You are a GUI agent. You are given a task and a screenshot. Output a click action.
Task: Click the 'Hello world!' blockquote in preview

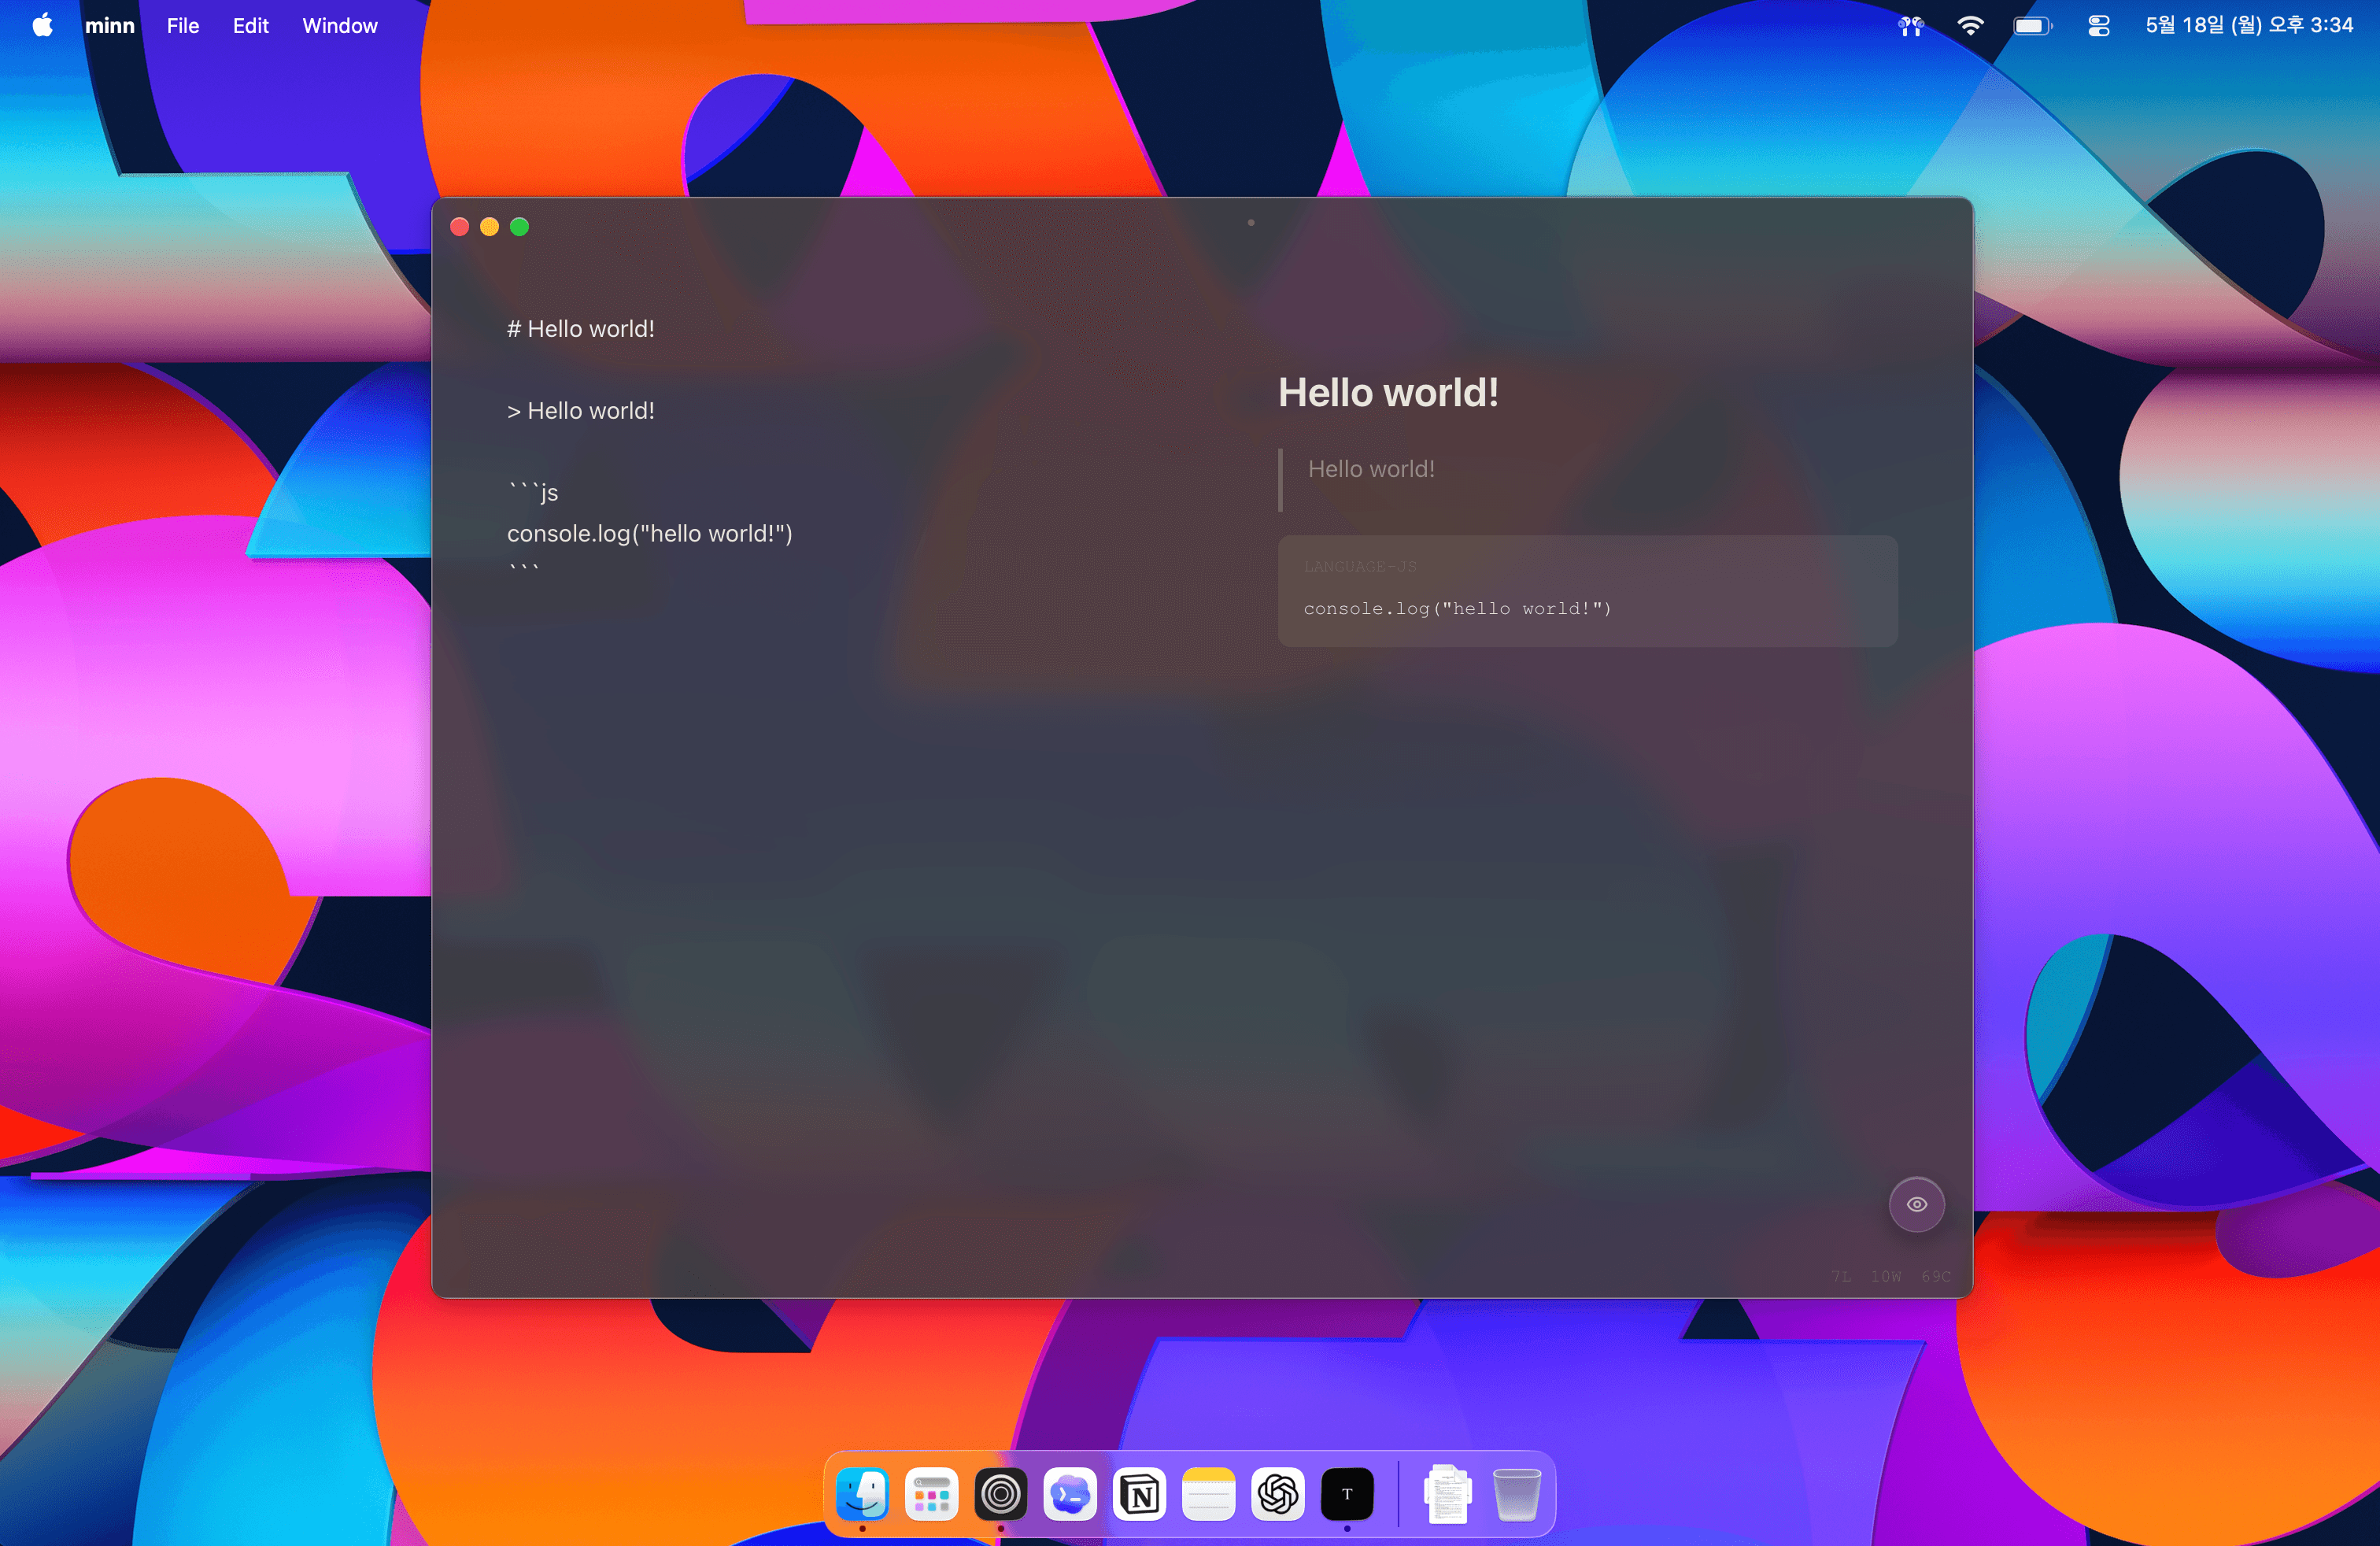tap(1371, 469)
